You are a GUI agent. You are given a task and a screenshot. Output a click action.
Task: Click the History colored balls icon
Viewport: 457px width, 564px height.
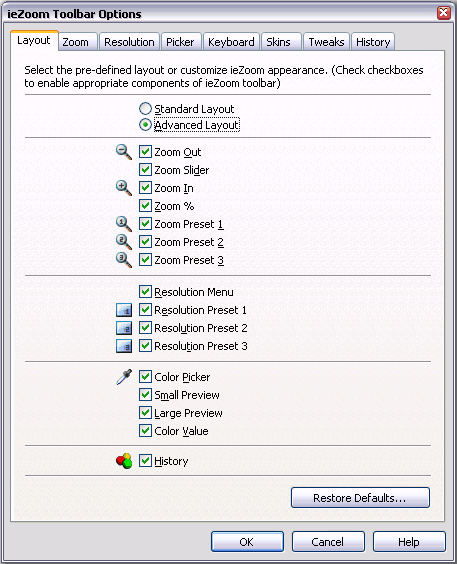click(x=124, y=461)
